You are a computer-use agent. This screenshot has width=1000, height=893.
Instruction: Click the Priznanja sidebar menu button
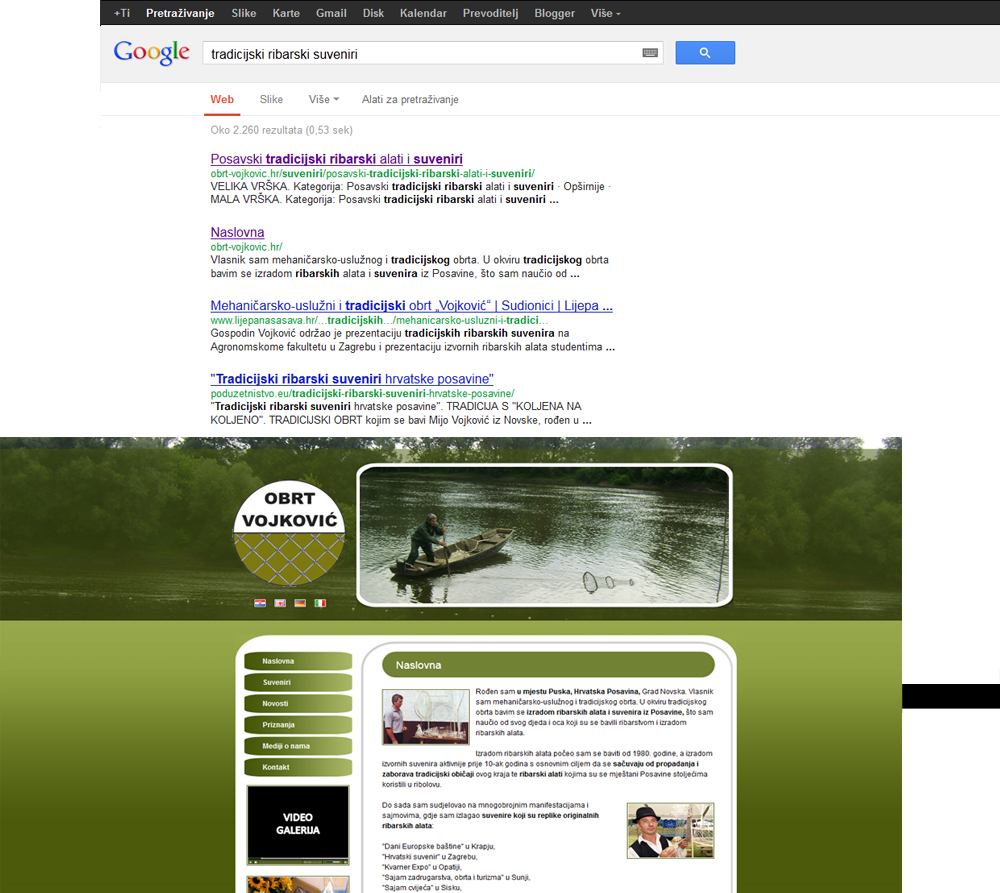[x=298, y=725]
